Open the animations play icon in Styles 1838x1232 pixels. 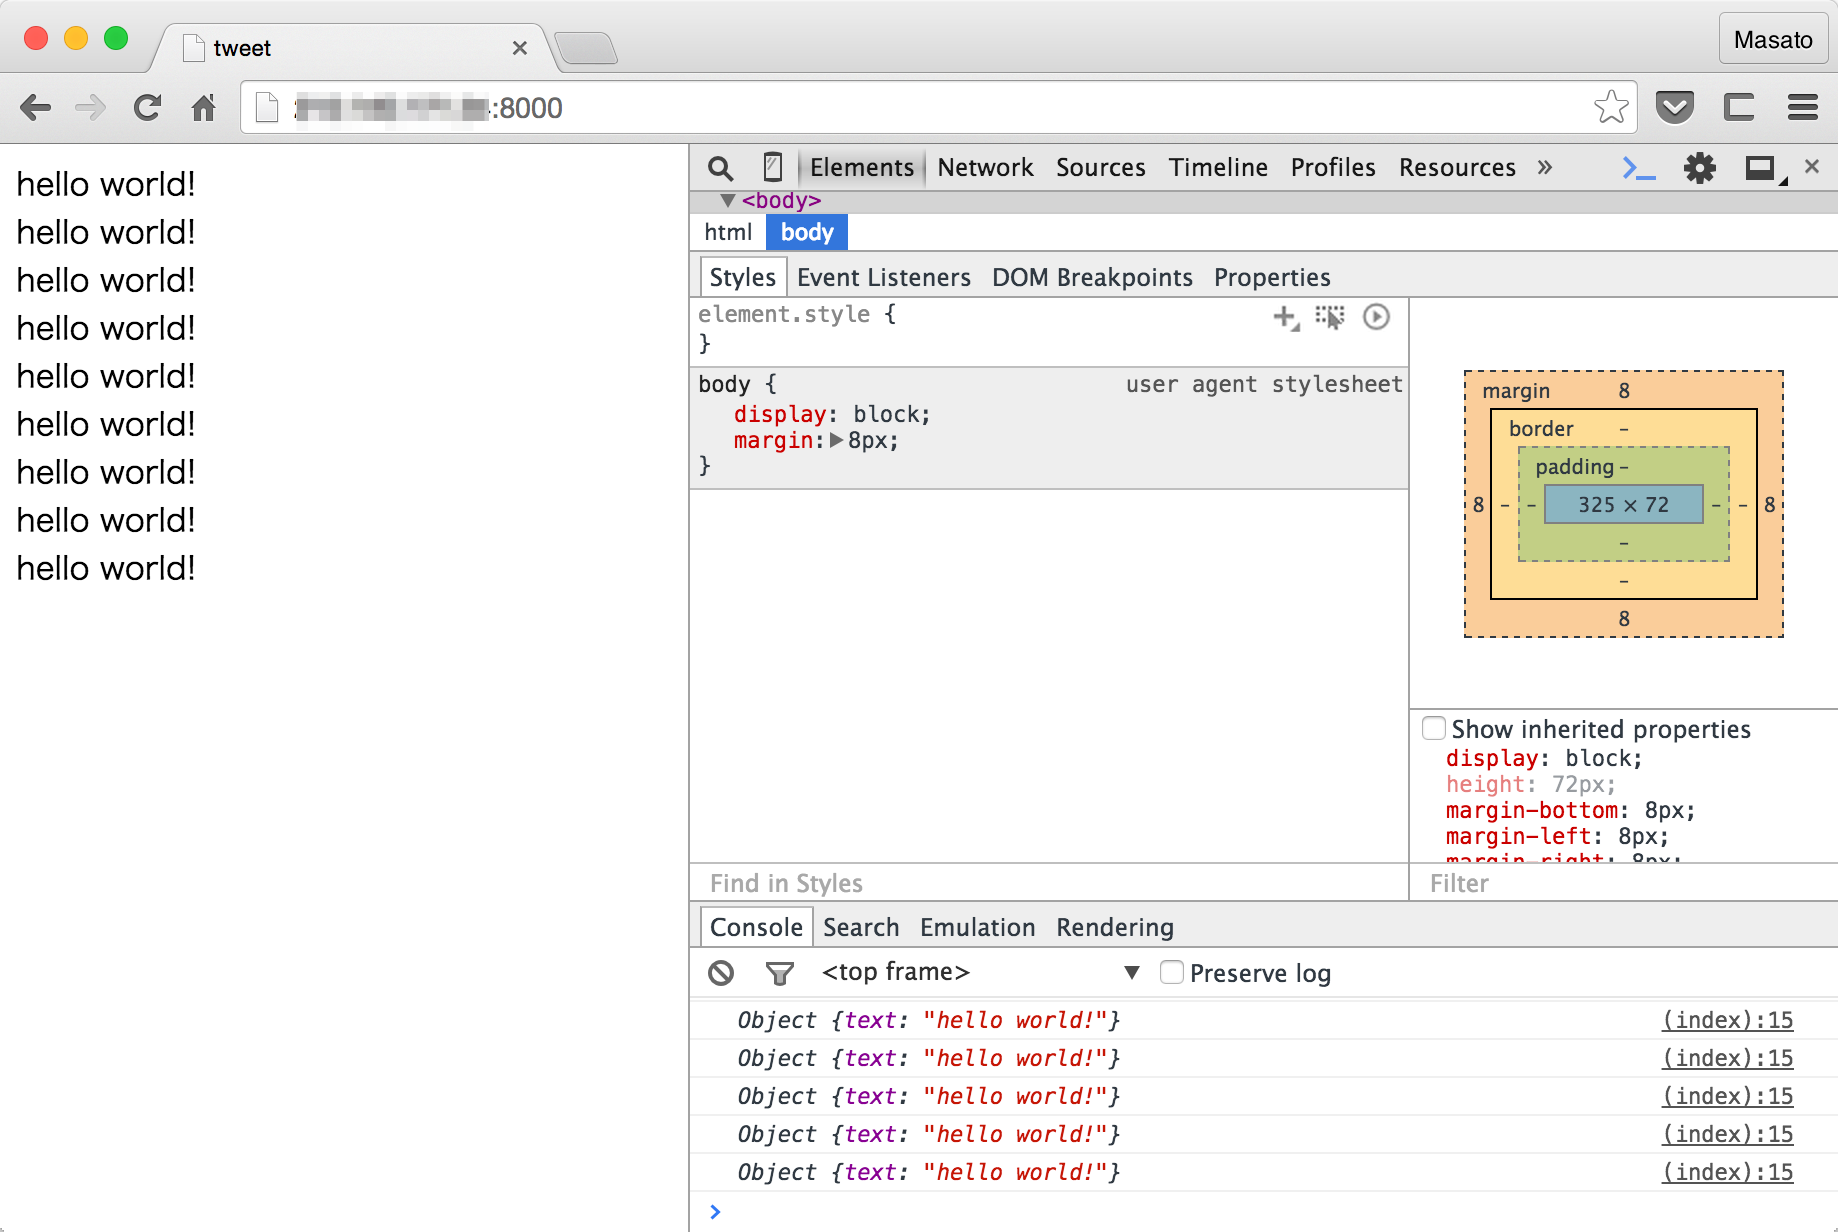coord(1377,317)
